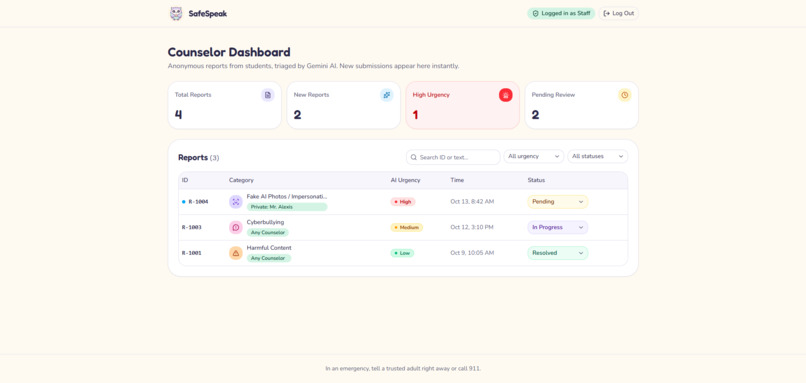Click the Oct 12, 3:10 PM timestamp

coord(472,227)
